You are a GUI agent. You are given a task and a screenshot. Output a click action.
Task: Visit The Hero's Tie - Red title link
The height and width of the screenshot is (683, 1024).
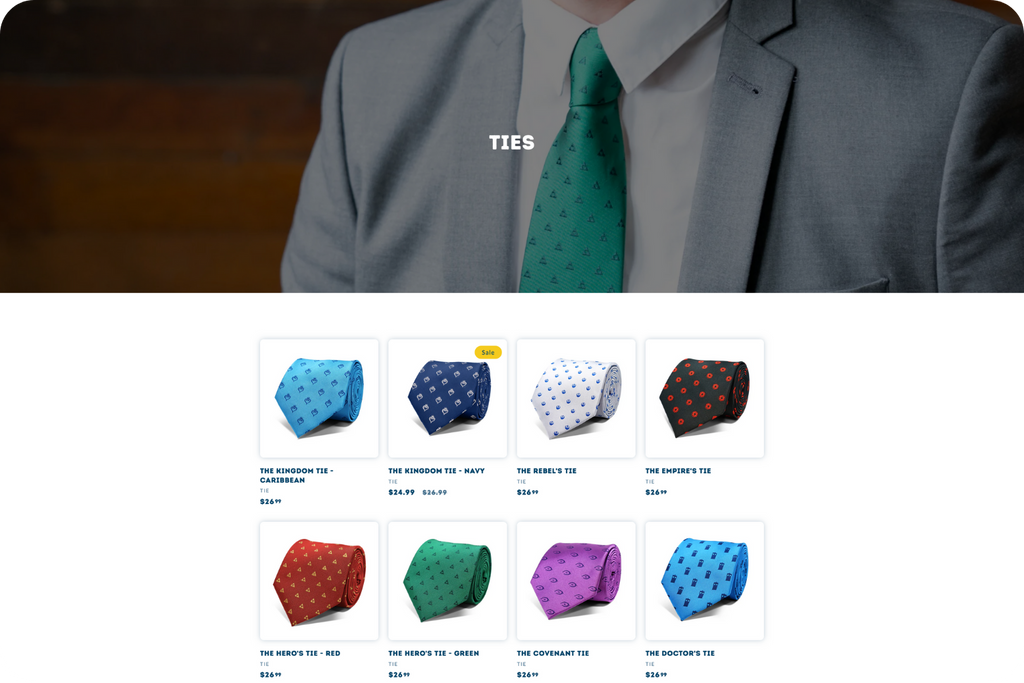(300, 653)
